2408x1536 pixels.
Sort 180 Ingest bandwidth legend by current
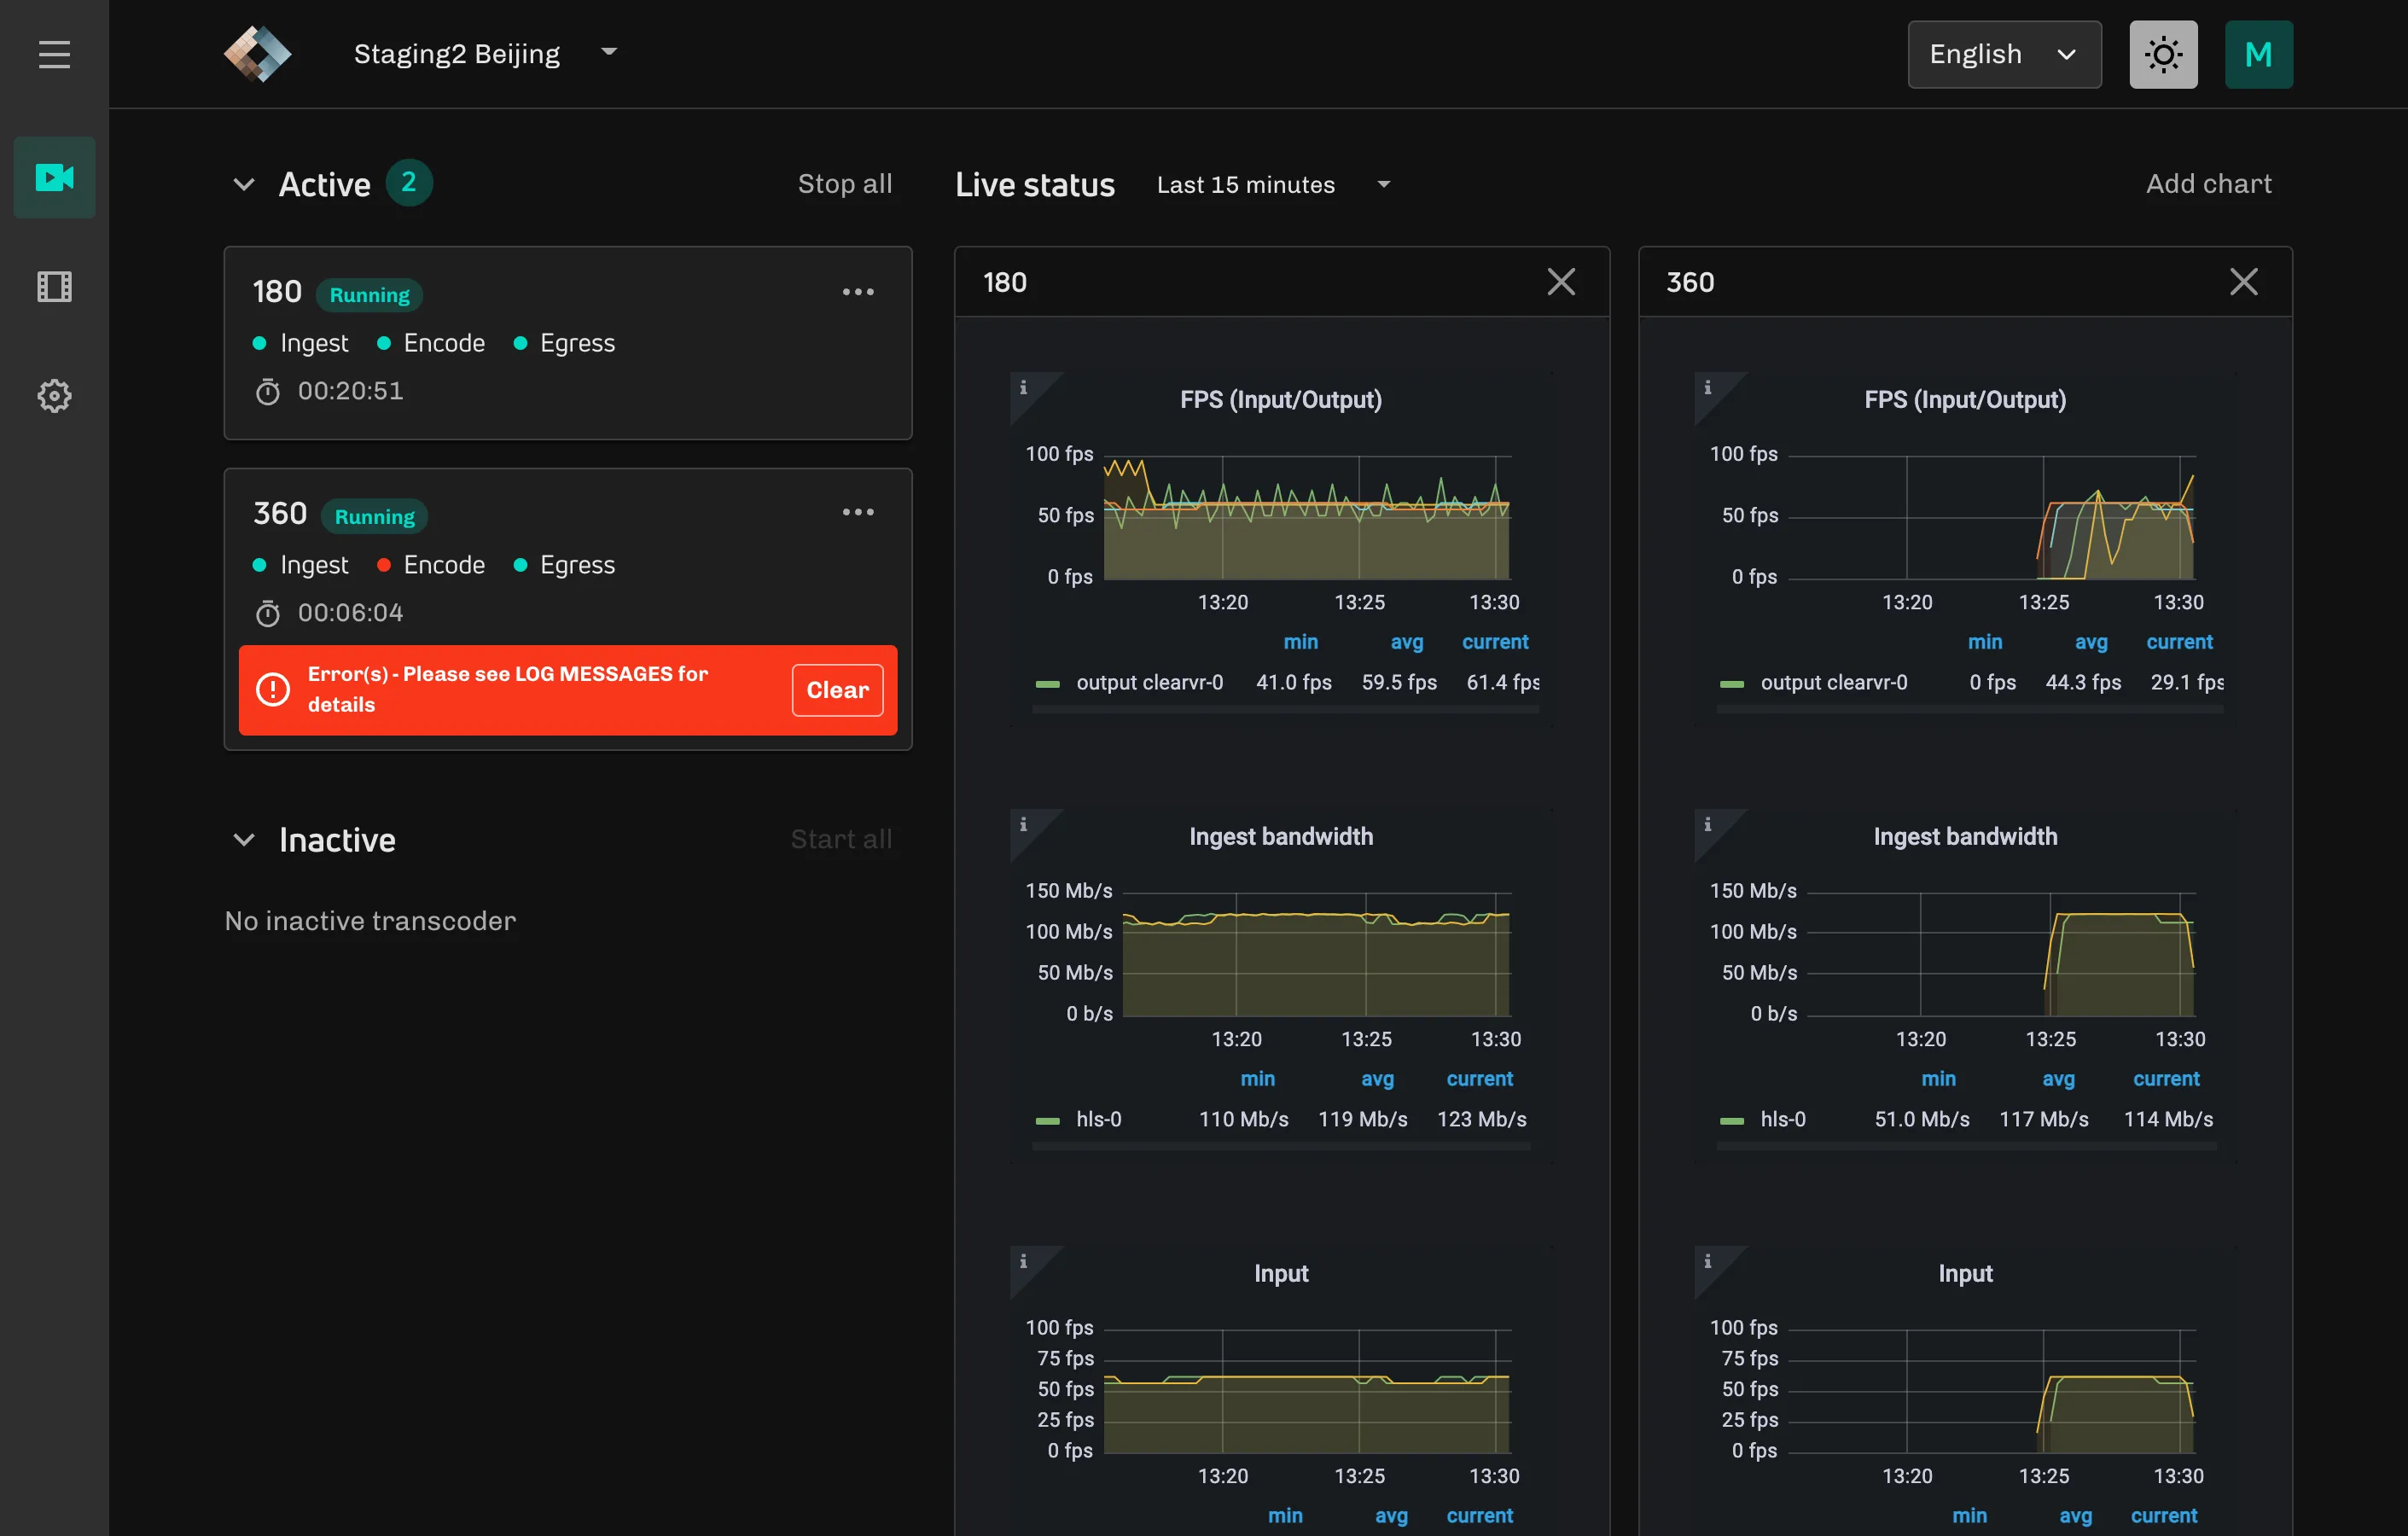point(1479,1079)
